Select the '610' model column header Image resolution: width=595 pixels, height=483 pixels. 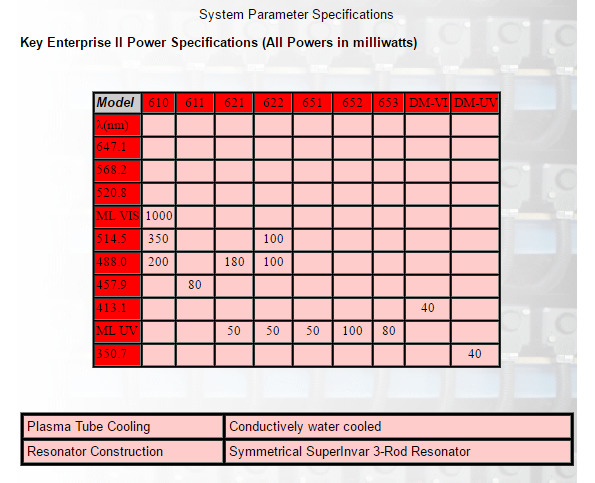click(x=159, y=103)
